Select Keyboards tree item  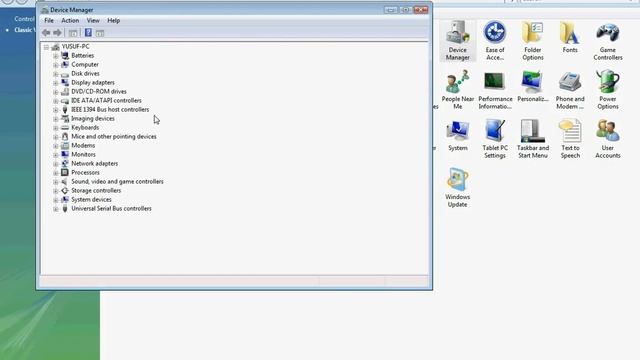pyautogui.click(x=85, y=127)
